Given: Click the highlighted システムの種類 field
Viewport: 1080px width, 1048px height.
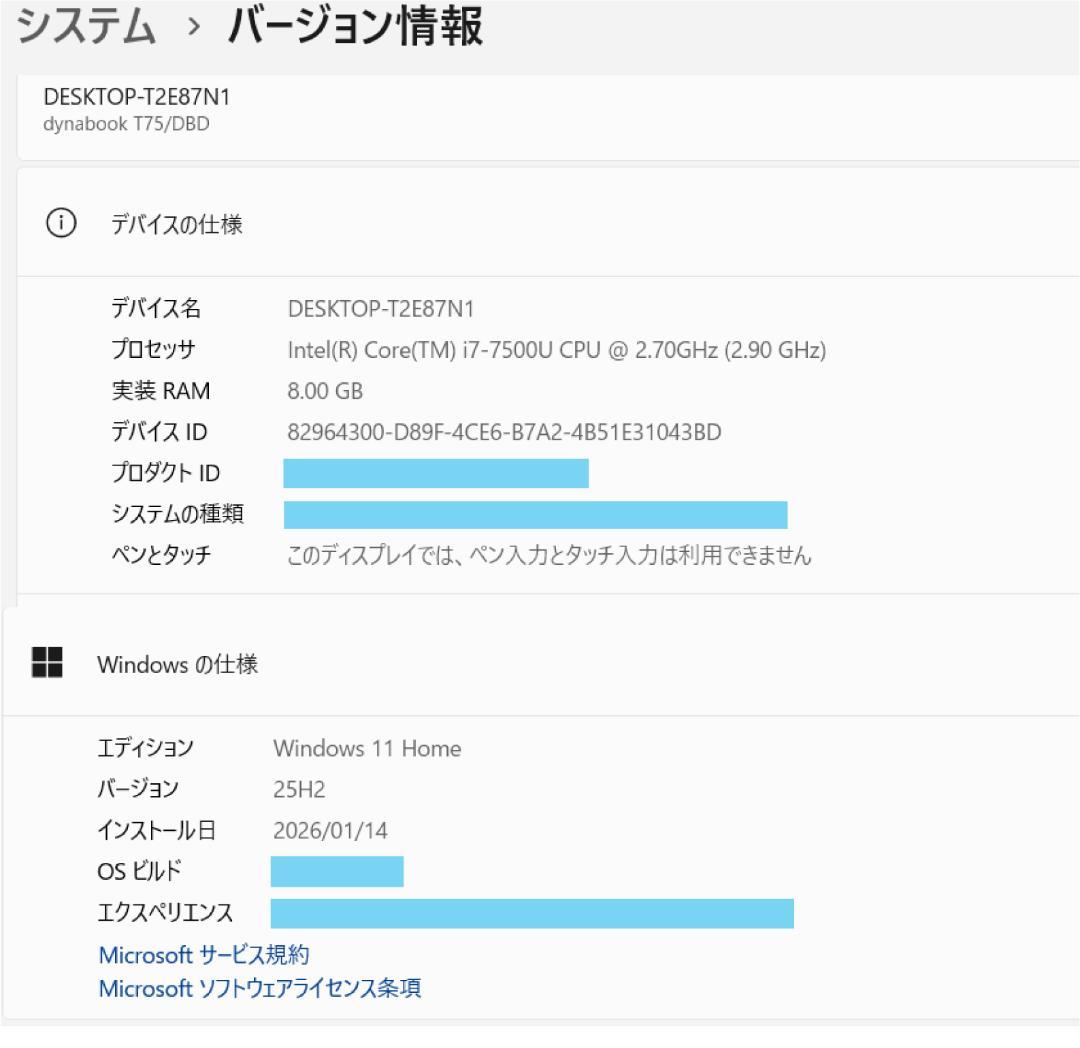Looking at the screenshot, I should [x=536, y=514].
